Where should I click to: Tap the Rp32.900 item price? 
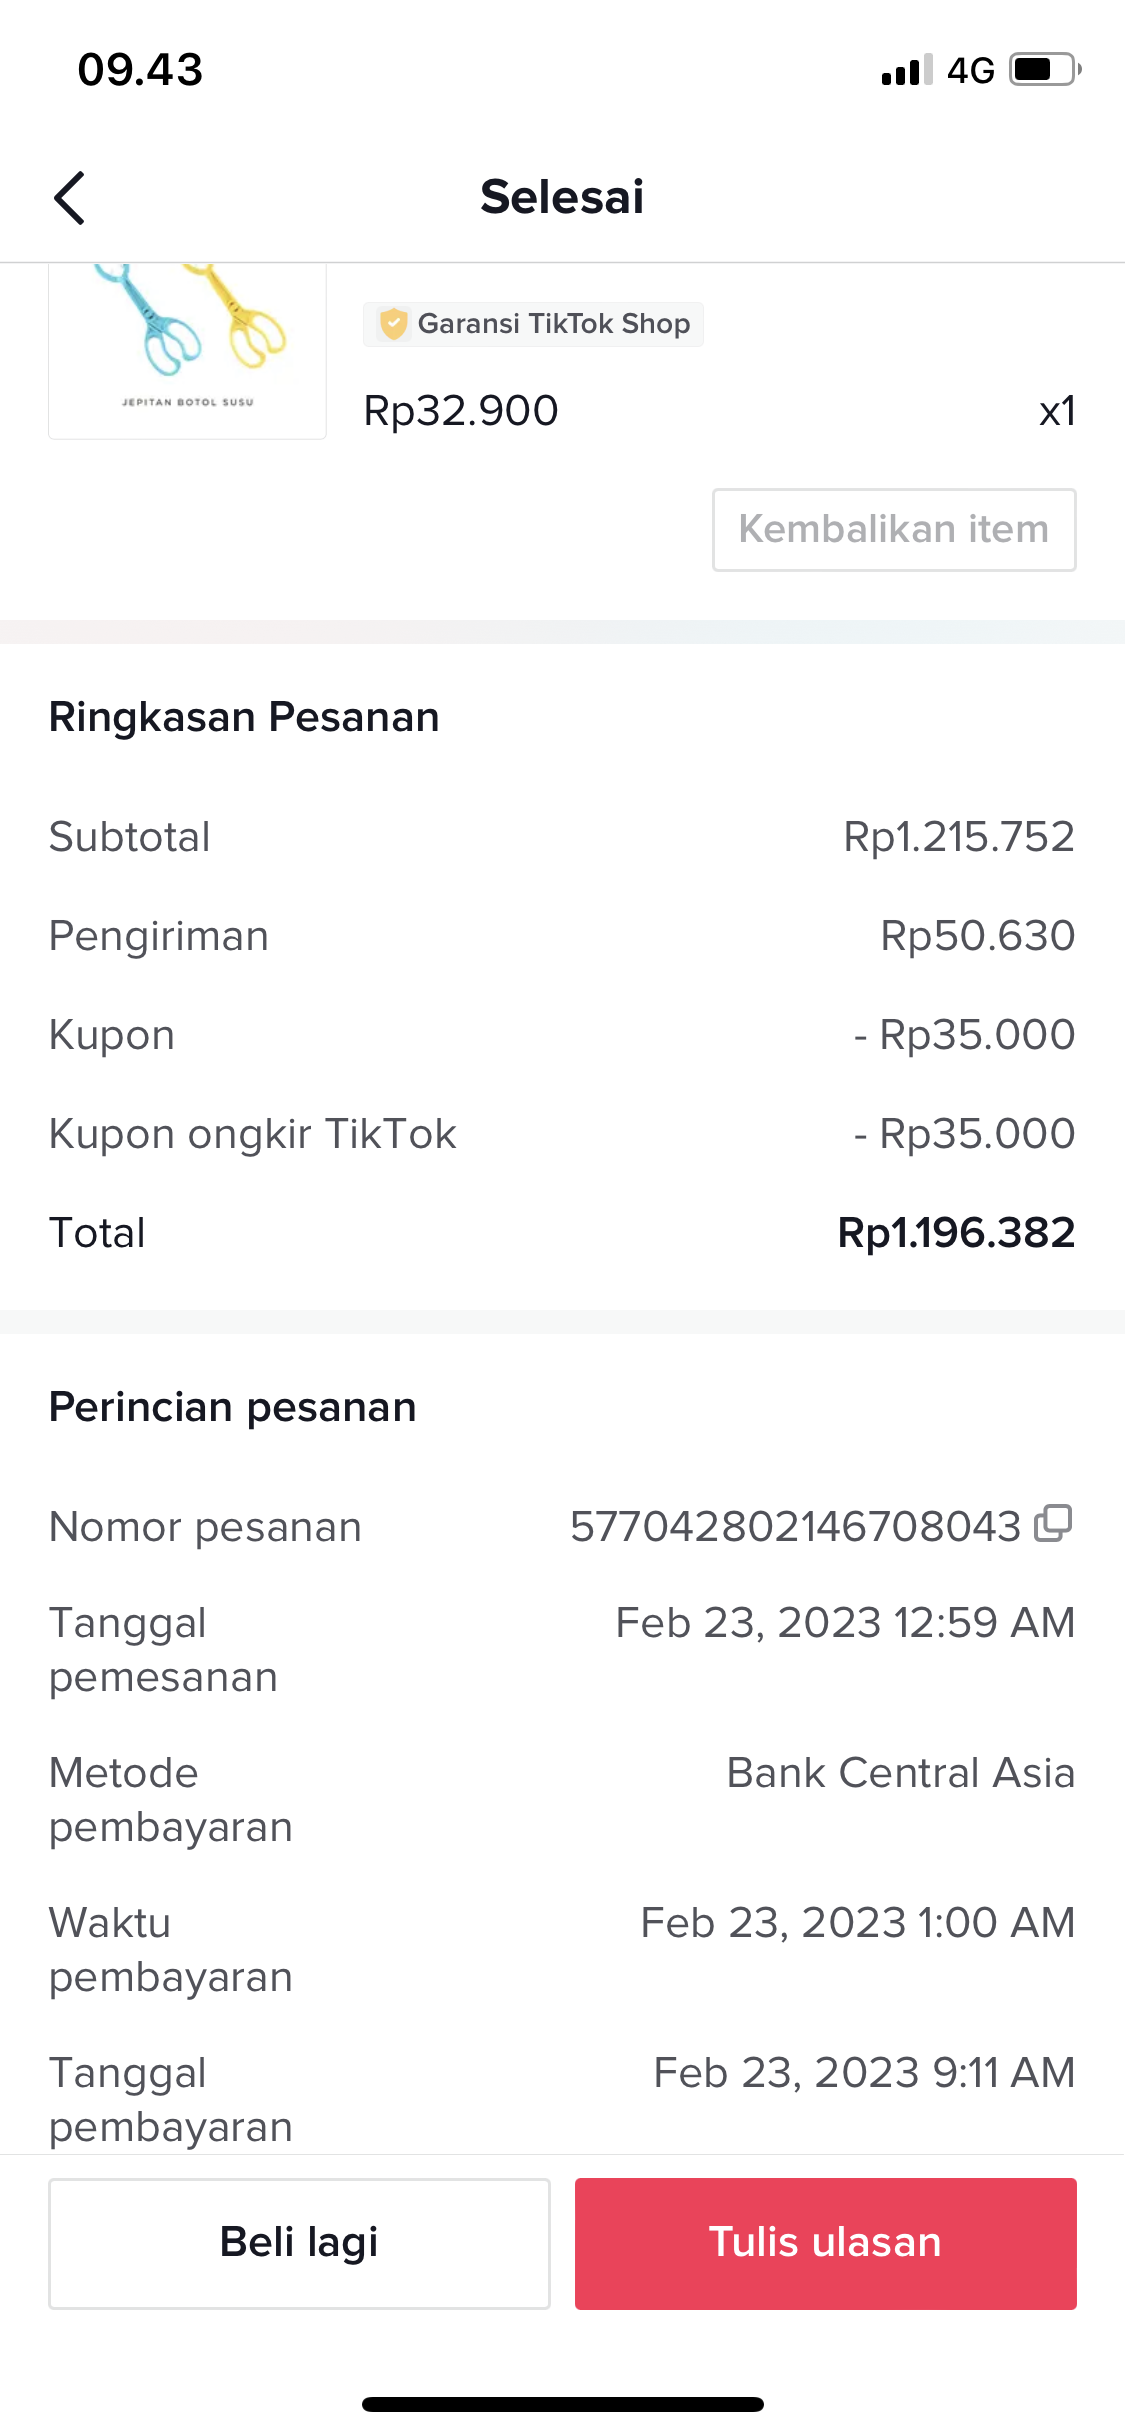click(461, 411)
